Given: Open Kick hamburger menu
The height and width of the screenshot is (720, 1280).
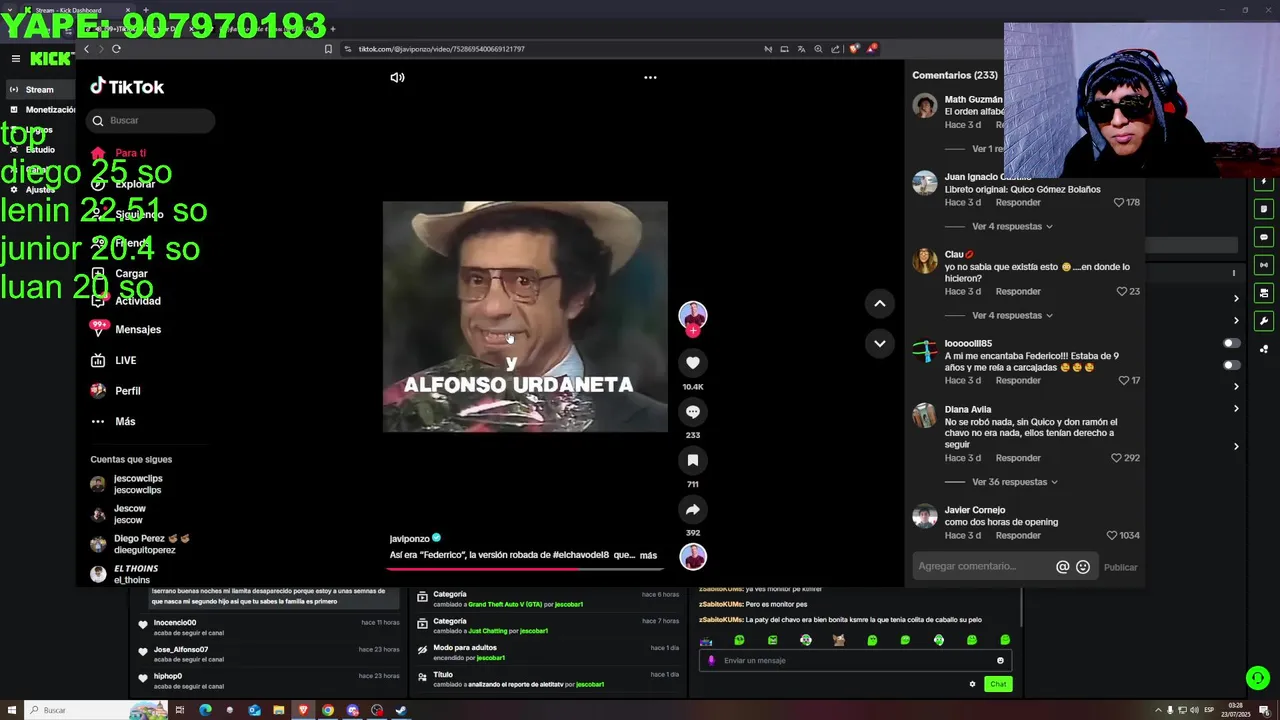Looking at the screenshot, I should [15, 59].
